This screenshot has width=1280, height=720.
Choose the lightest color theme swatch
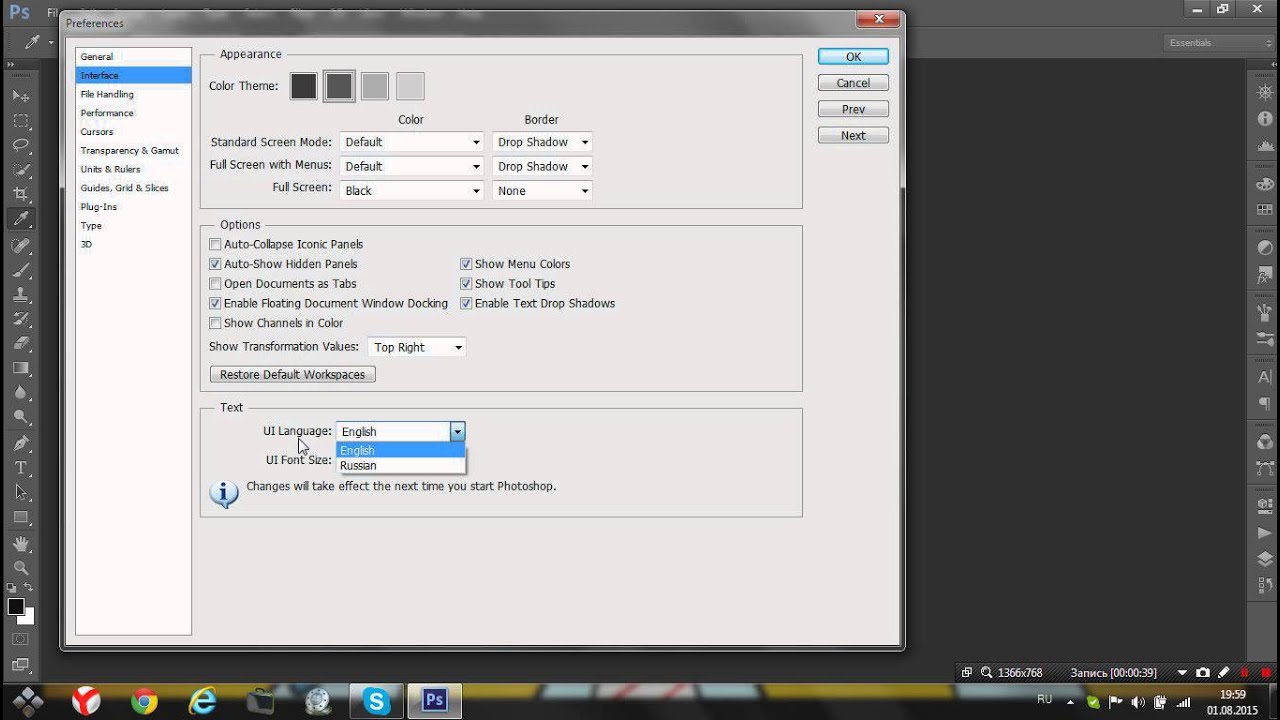[410, 86]
